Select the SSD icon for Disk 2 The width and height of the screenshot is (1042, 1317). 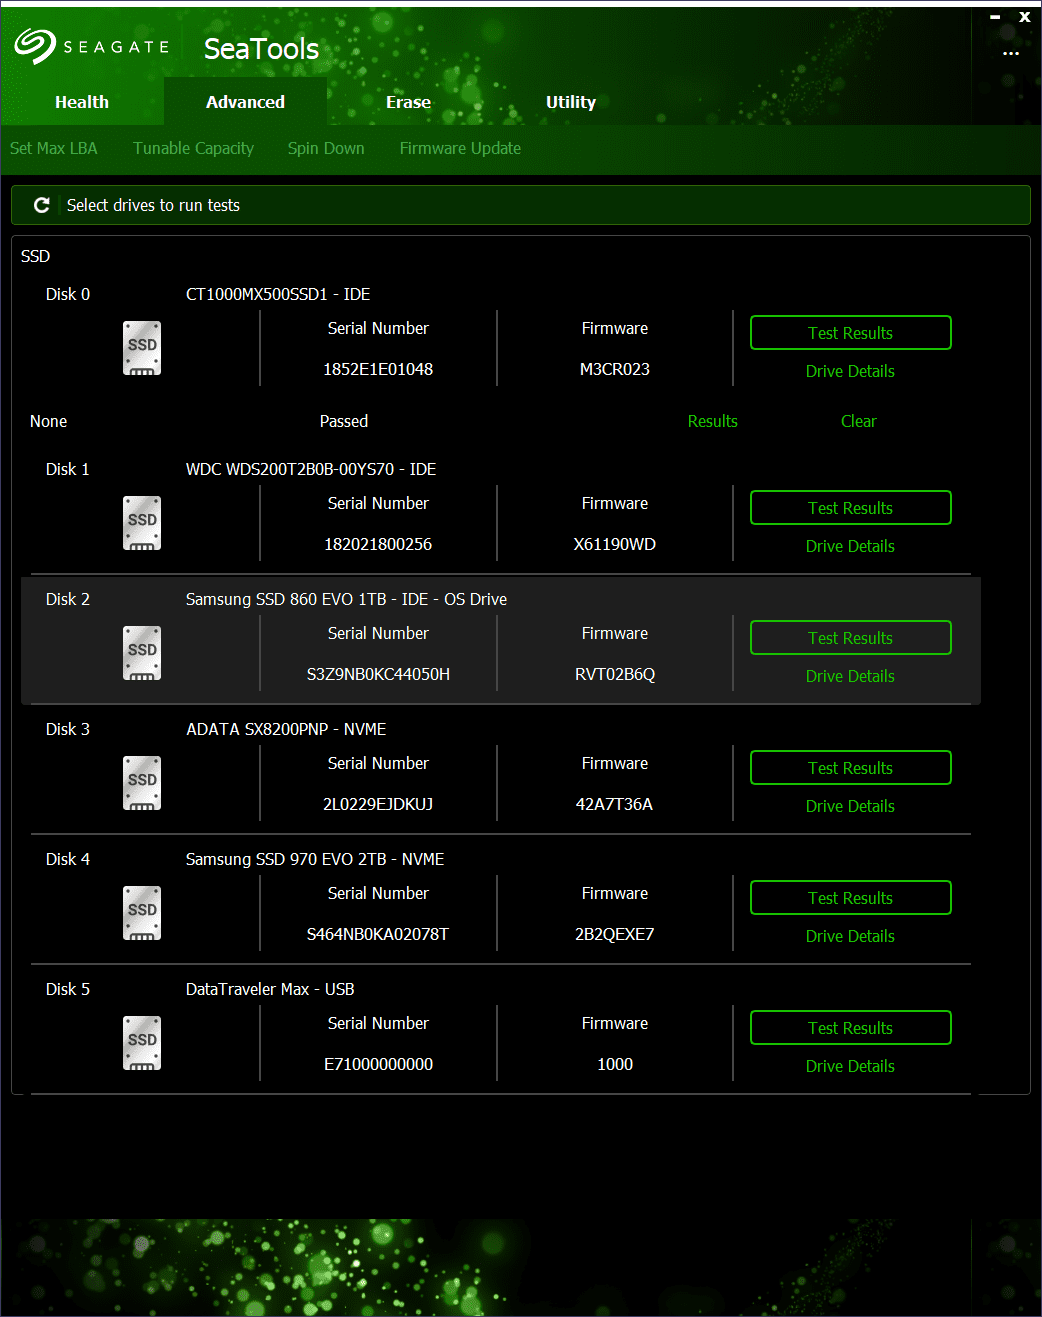pos(142,653)
